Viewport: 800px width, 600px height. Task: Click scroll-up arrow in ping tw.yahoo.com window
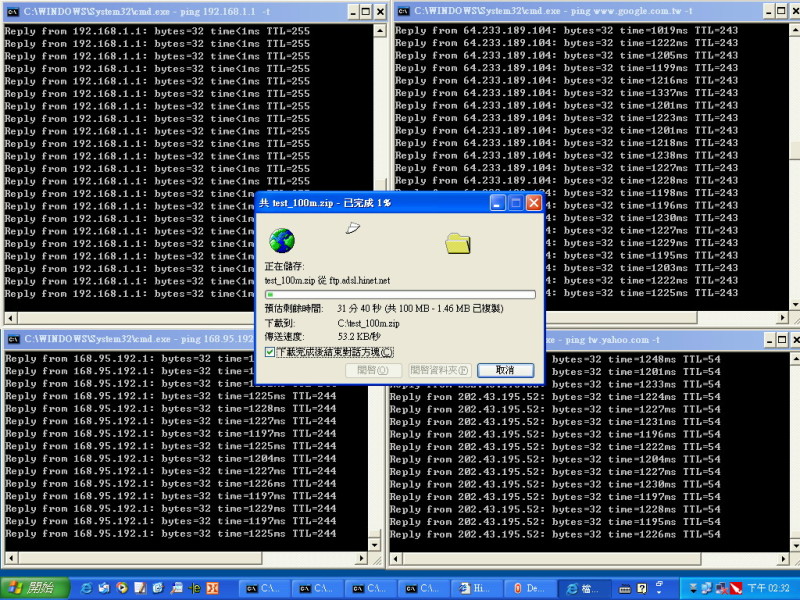tap(795, 359)
